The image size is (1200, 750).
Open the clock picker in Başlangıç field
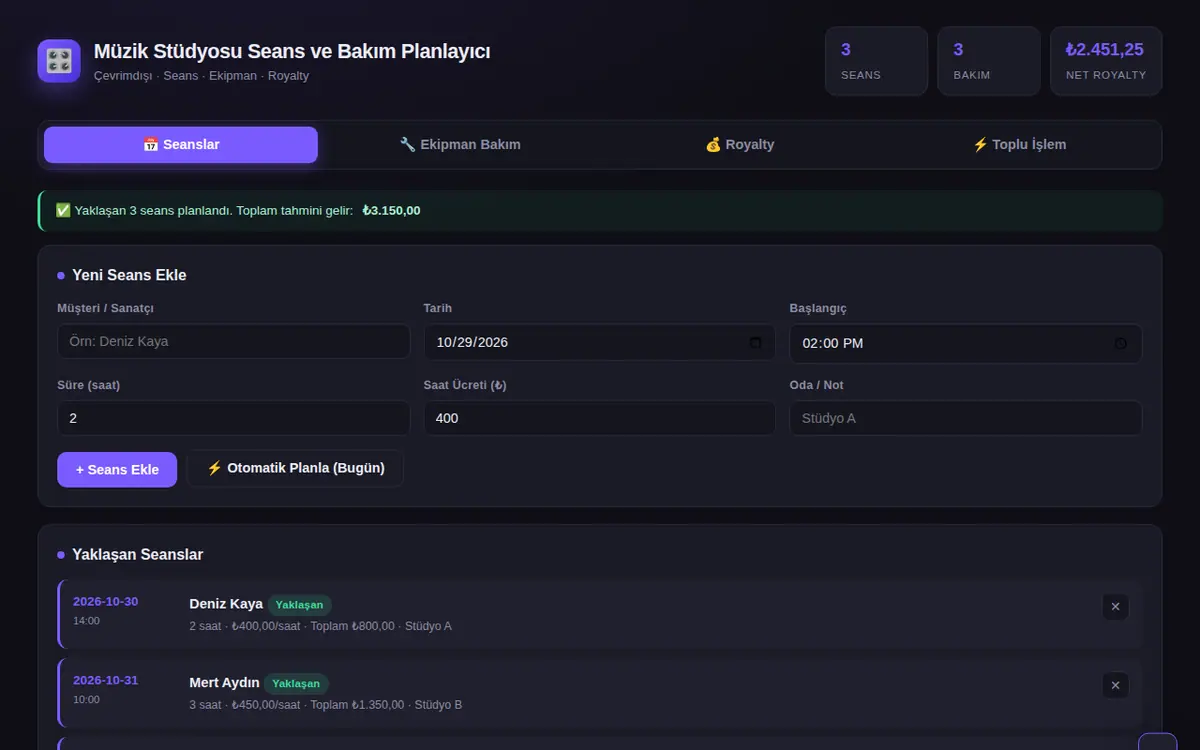pyautogui.click(x=1121, y=343)
